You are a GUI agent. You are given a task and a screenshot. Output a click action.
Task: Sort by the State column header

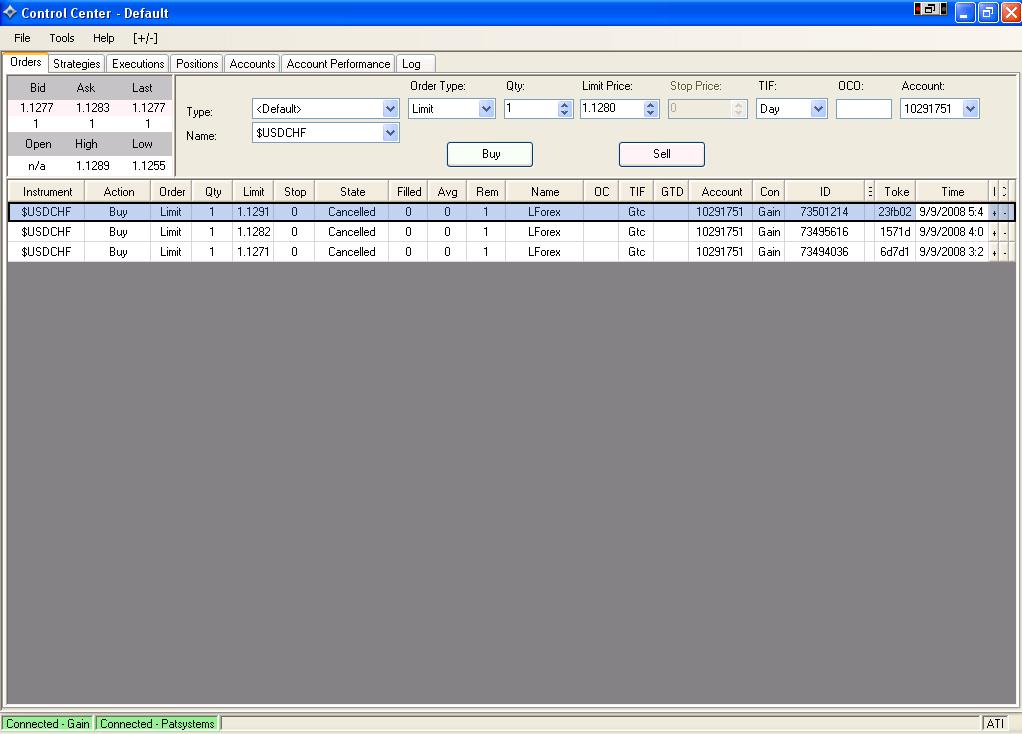(x=352, y=192)
